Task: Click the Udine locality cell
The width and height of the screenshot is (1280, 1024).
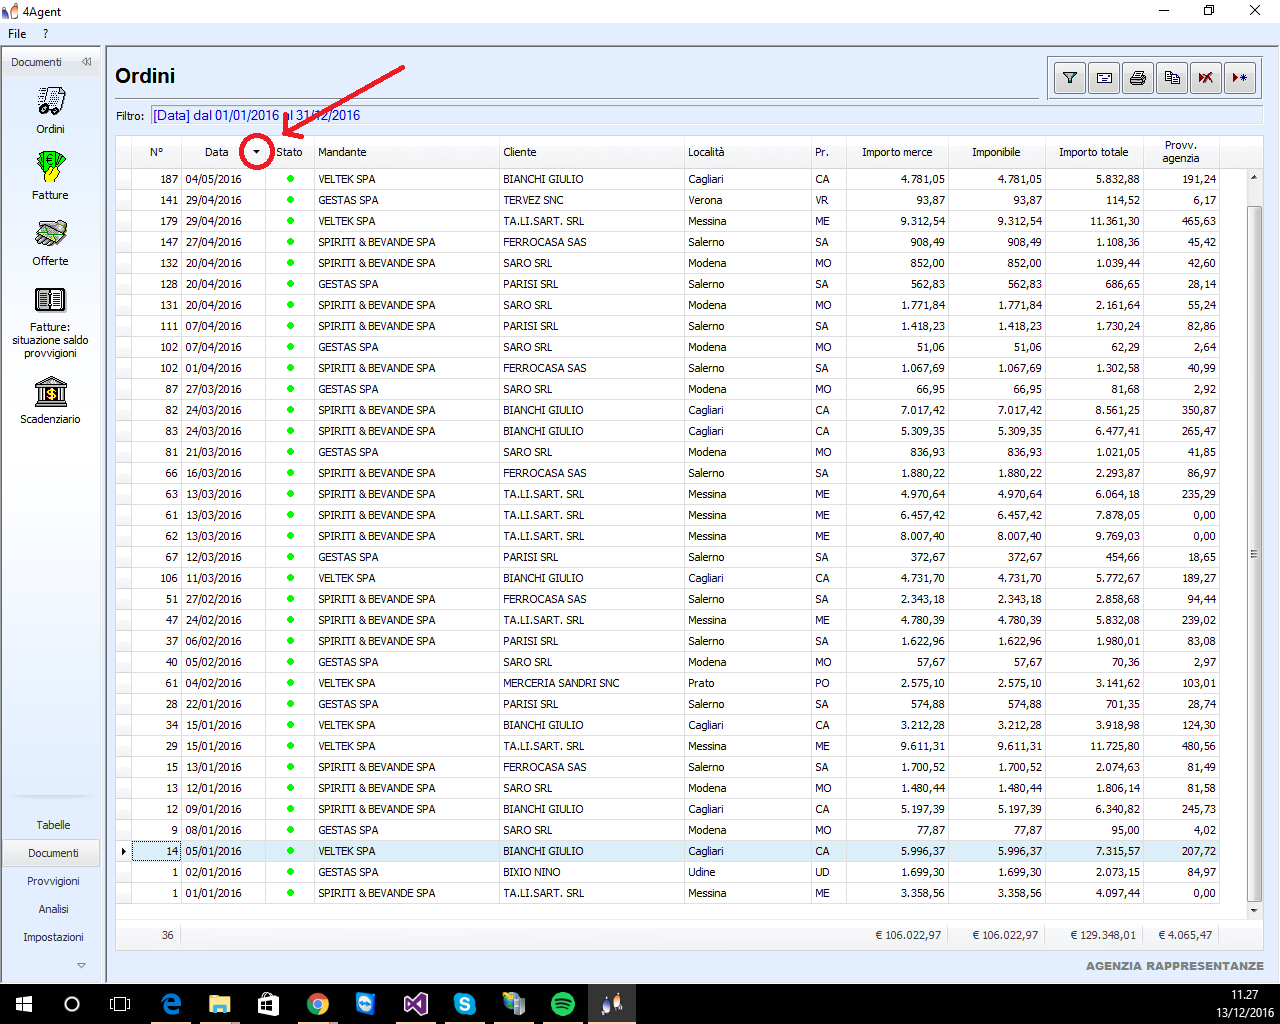Action: click(x=747, y=872)
